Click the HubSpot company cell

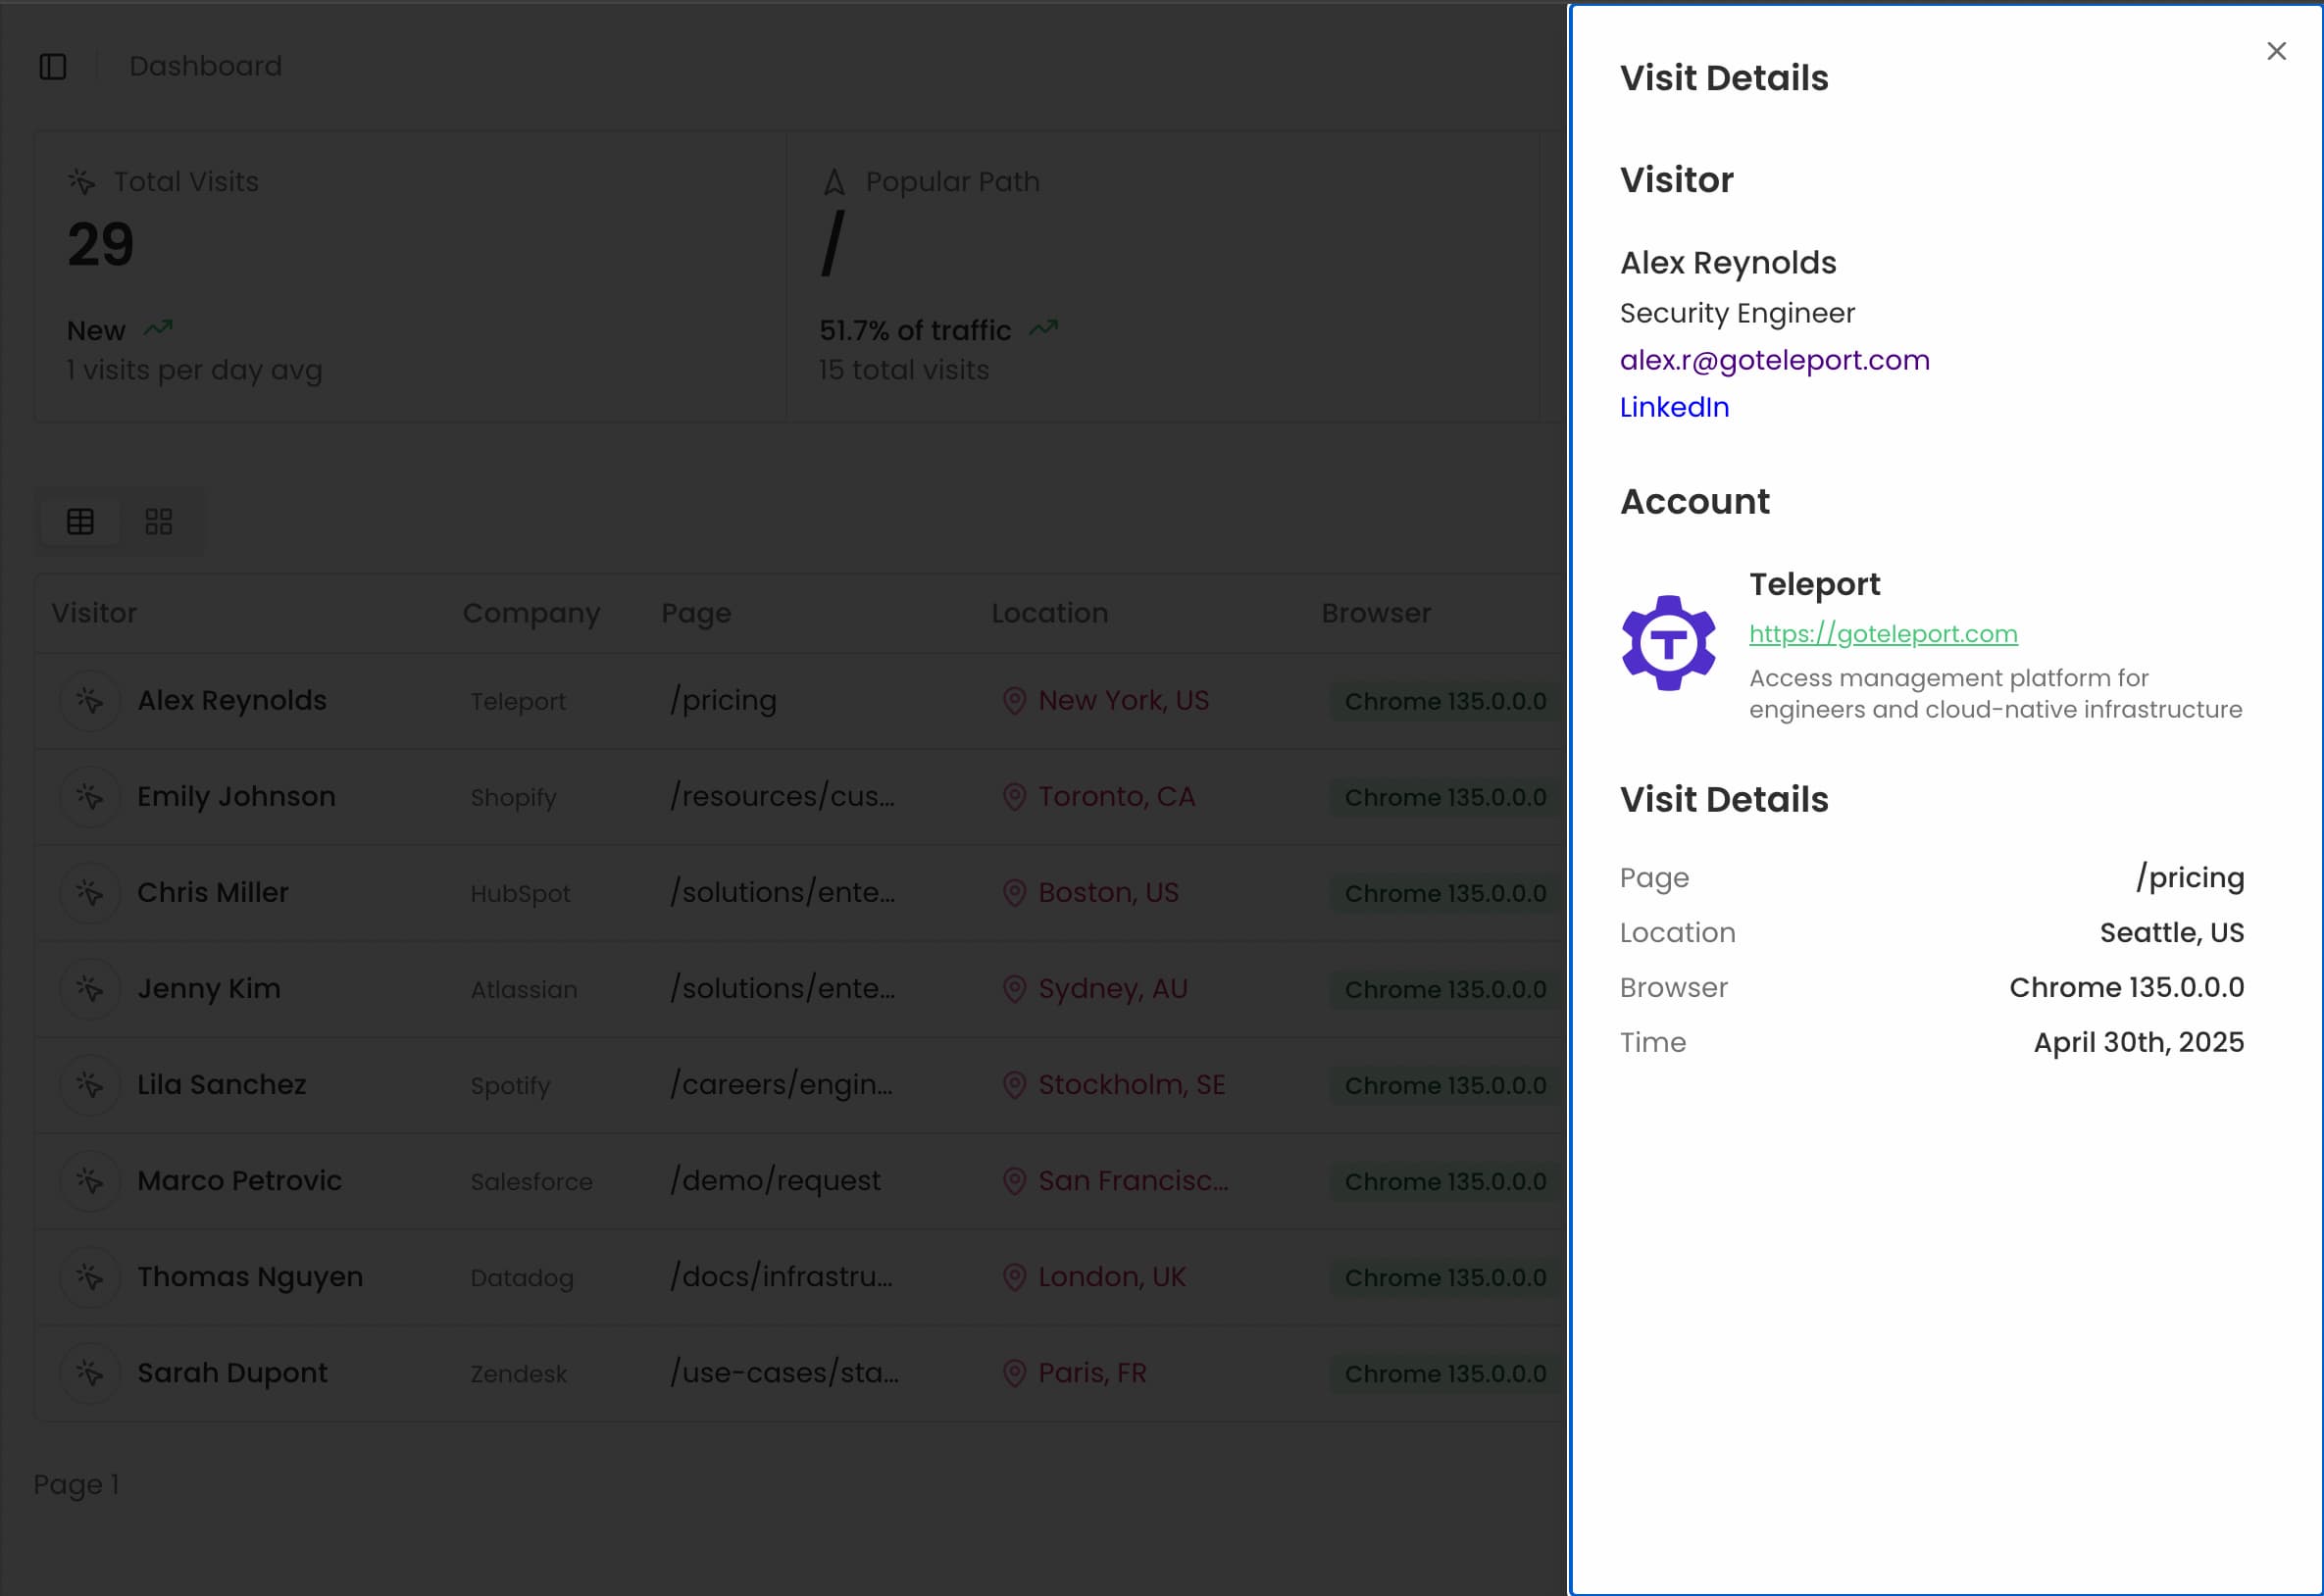click(x=520, y=894)
